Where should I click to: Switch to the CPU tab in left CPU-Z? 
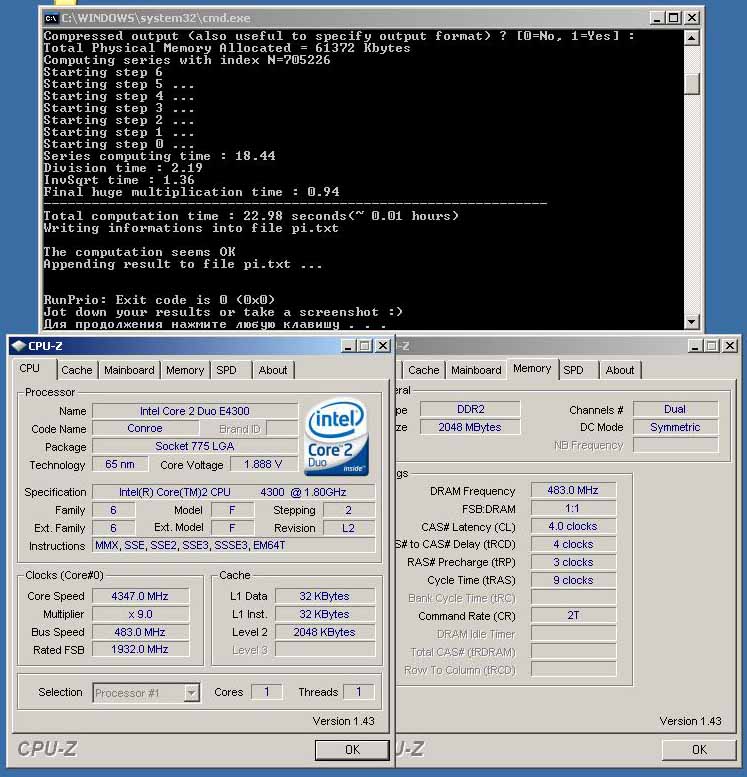point(30,368)
